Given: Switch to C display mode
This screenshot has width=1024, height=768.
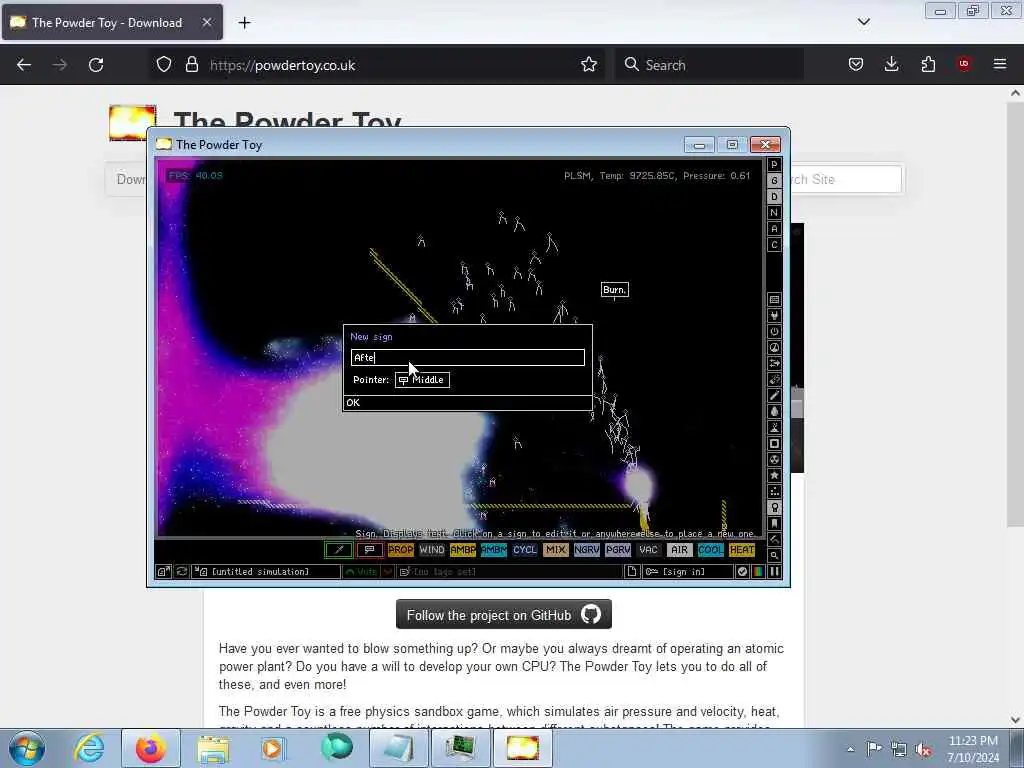Looking at the screenshot, I should tap(774, 245).
